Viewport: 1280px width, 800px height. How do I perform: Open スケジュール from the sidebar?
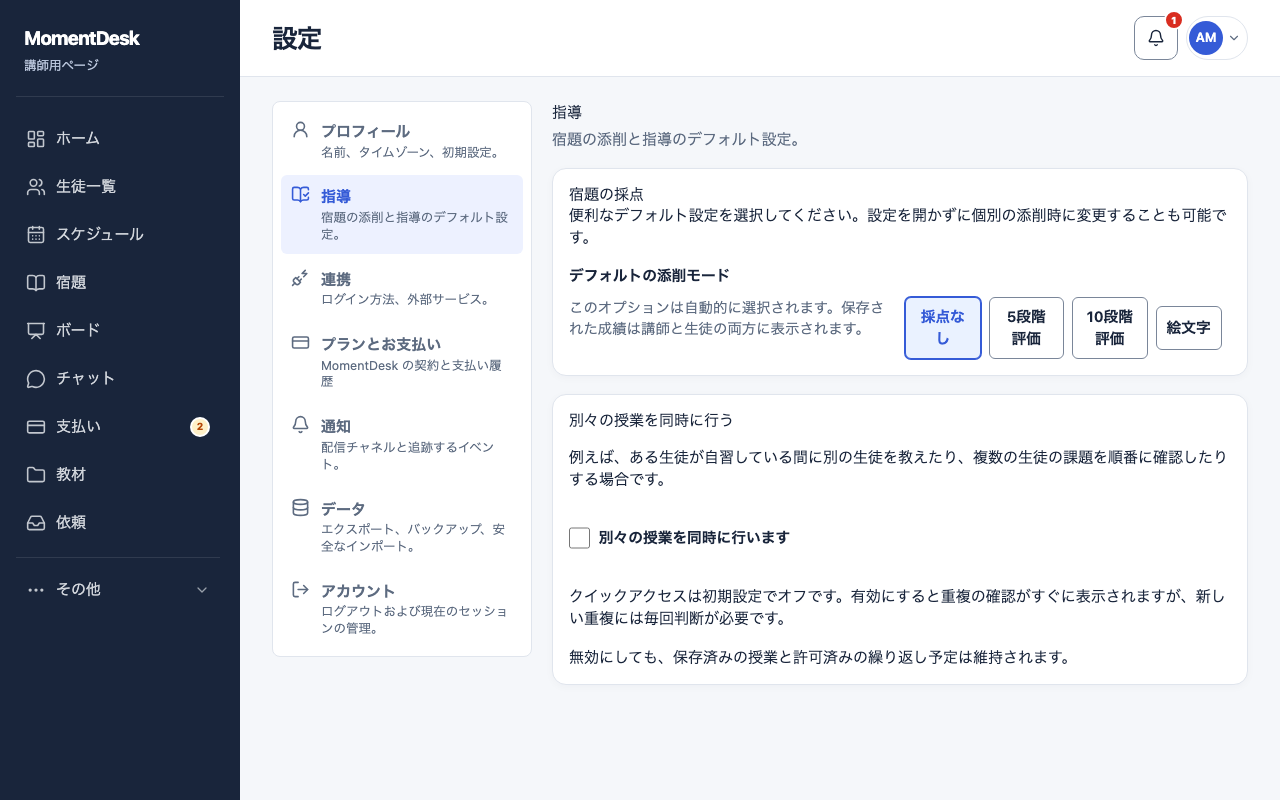pos(120,234)
